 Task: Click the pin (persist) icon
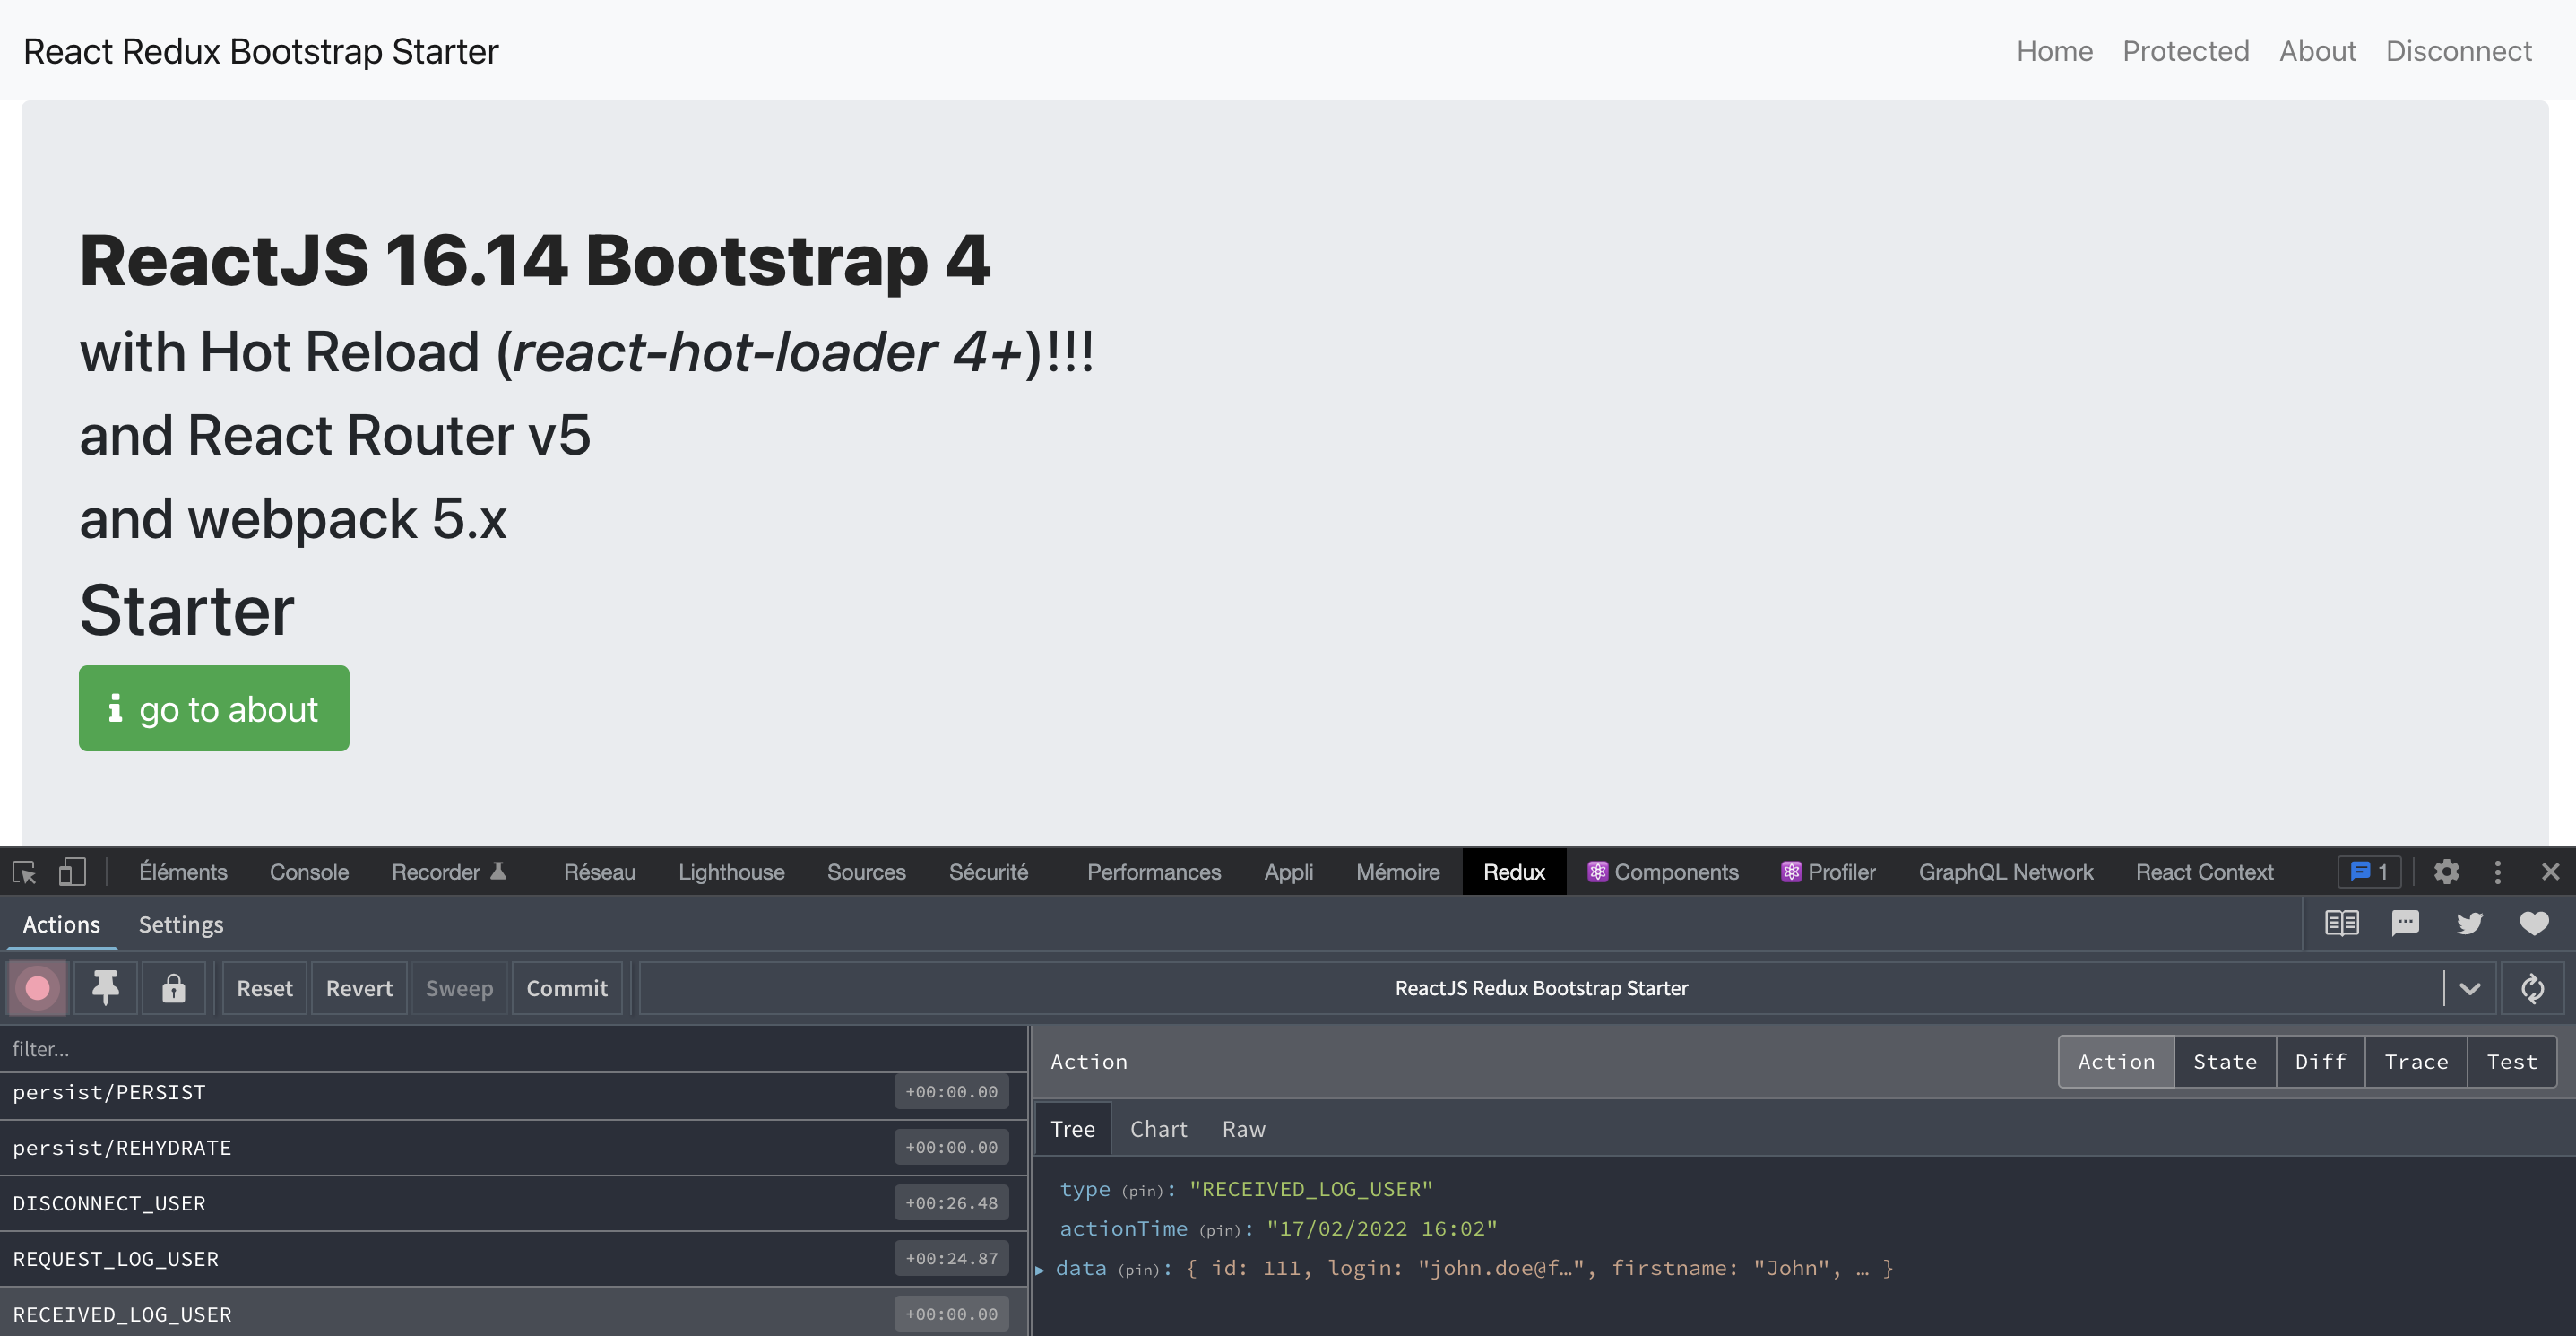pyautogui.click(x=105, y=988)
